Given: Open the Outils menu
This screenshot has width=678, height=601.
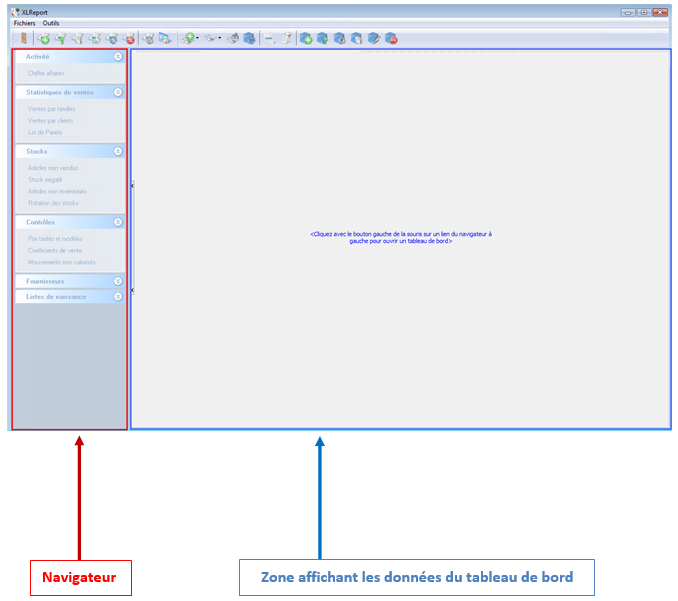Looking at the screenshot, I should [x=51, y=22].
